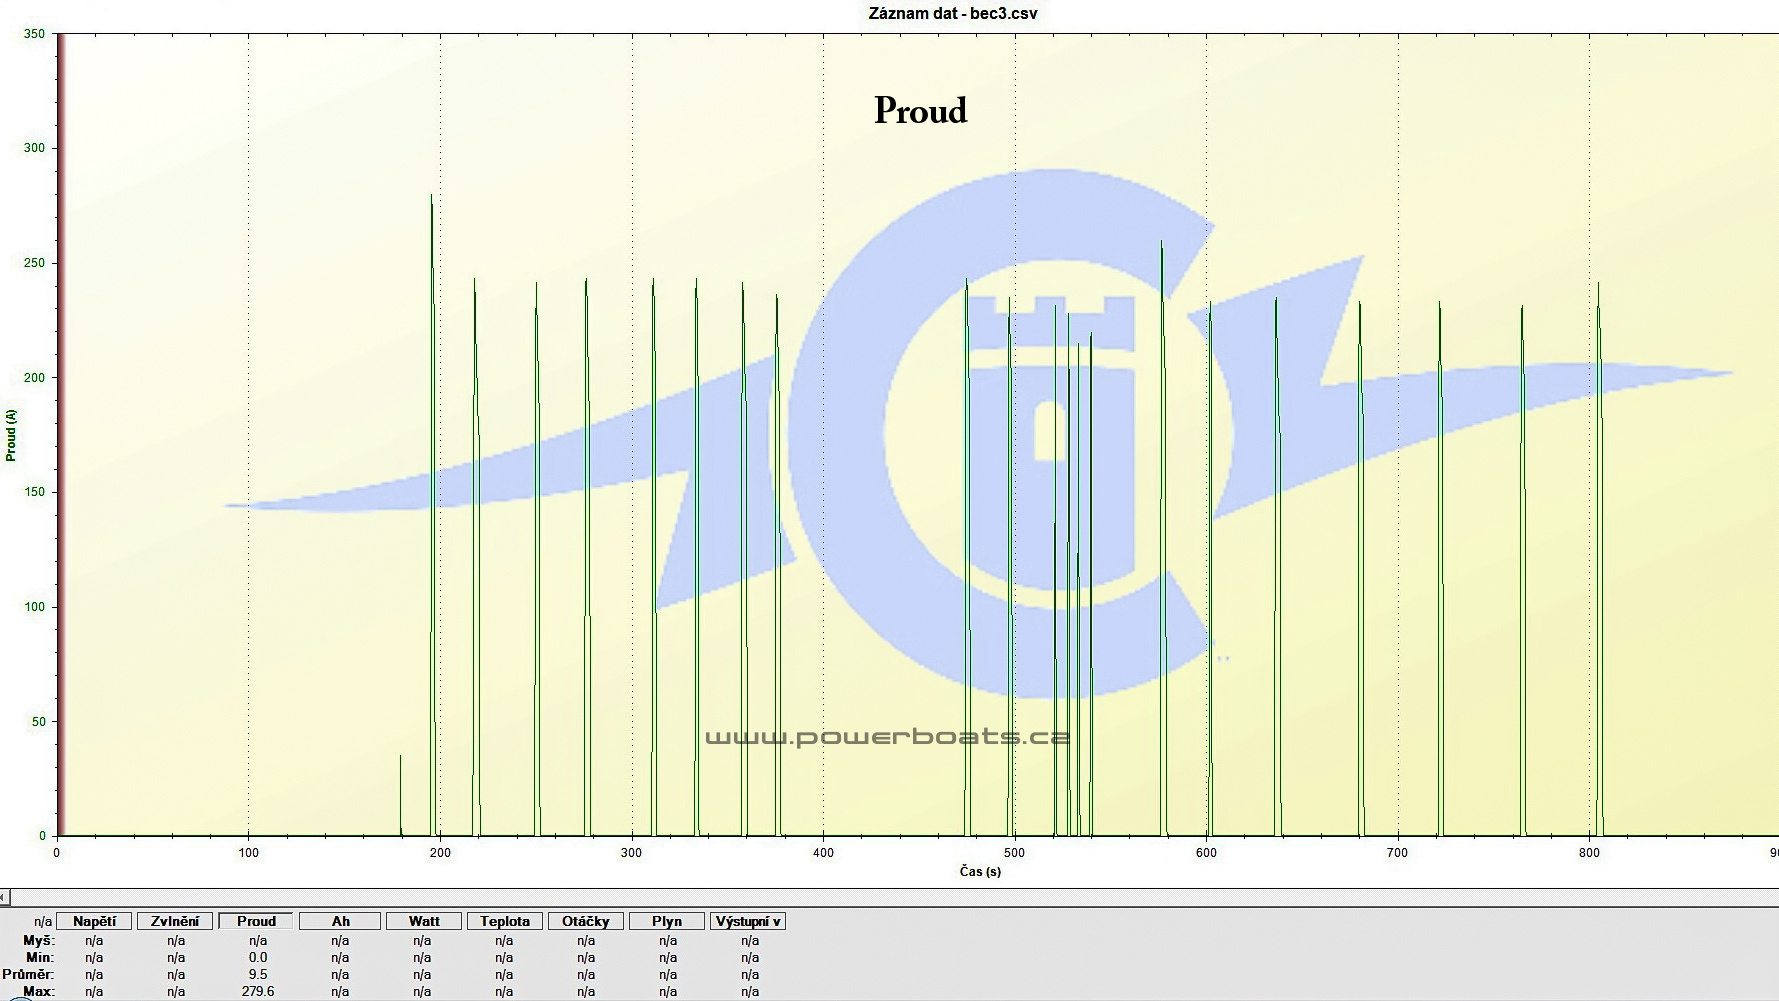Toggle the Zvlnění data series button
Image resolution: width=1779 pixels, height=1001 pixels.
(175, 921)
